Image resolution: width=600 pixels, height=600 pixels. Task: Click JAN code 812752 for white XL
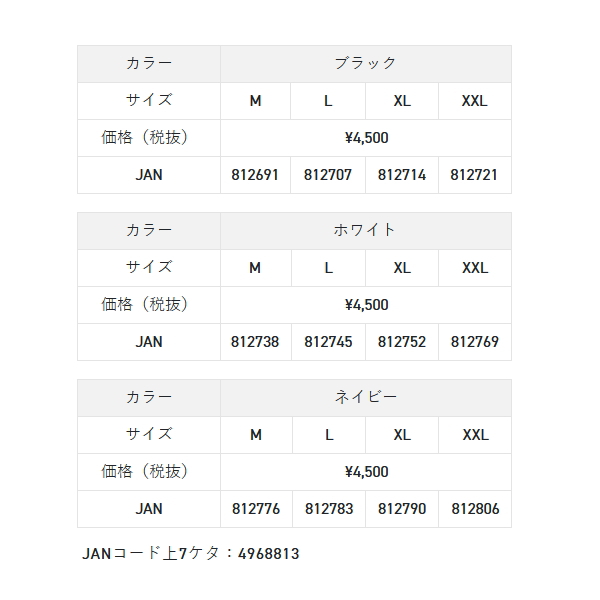(x=402, y=342)
